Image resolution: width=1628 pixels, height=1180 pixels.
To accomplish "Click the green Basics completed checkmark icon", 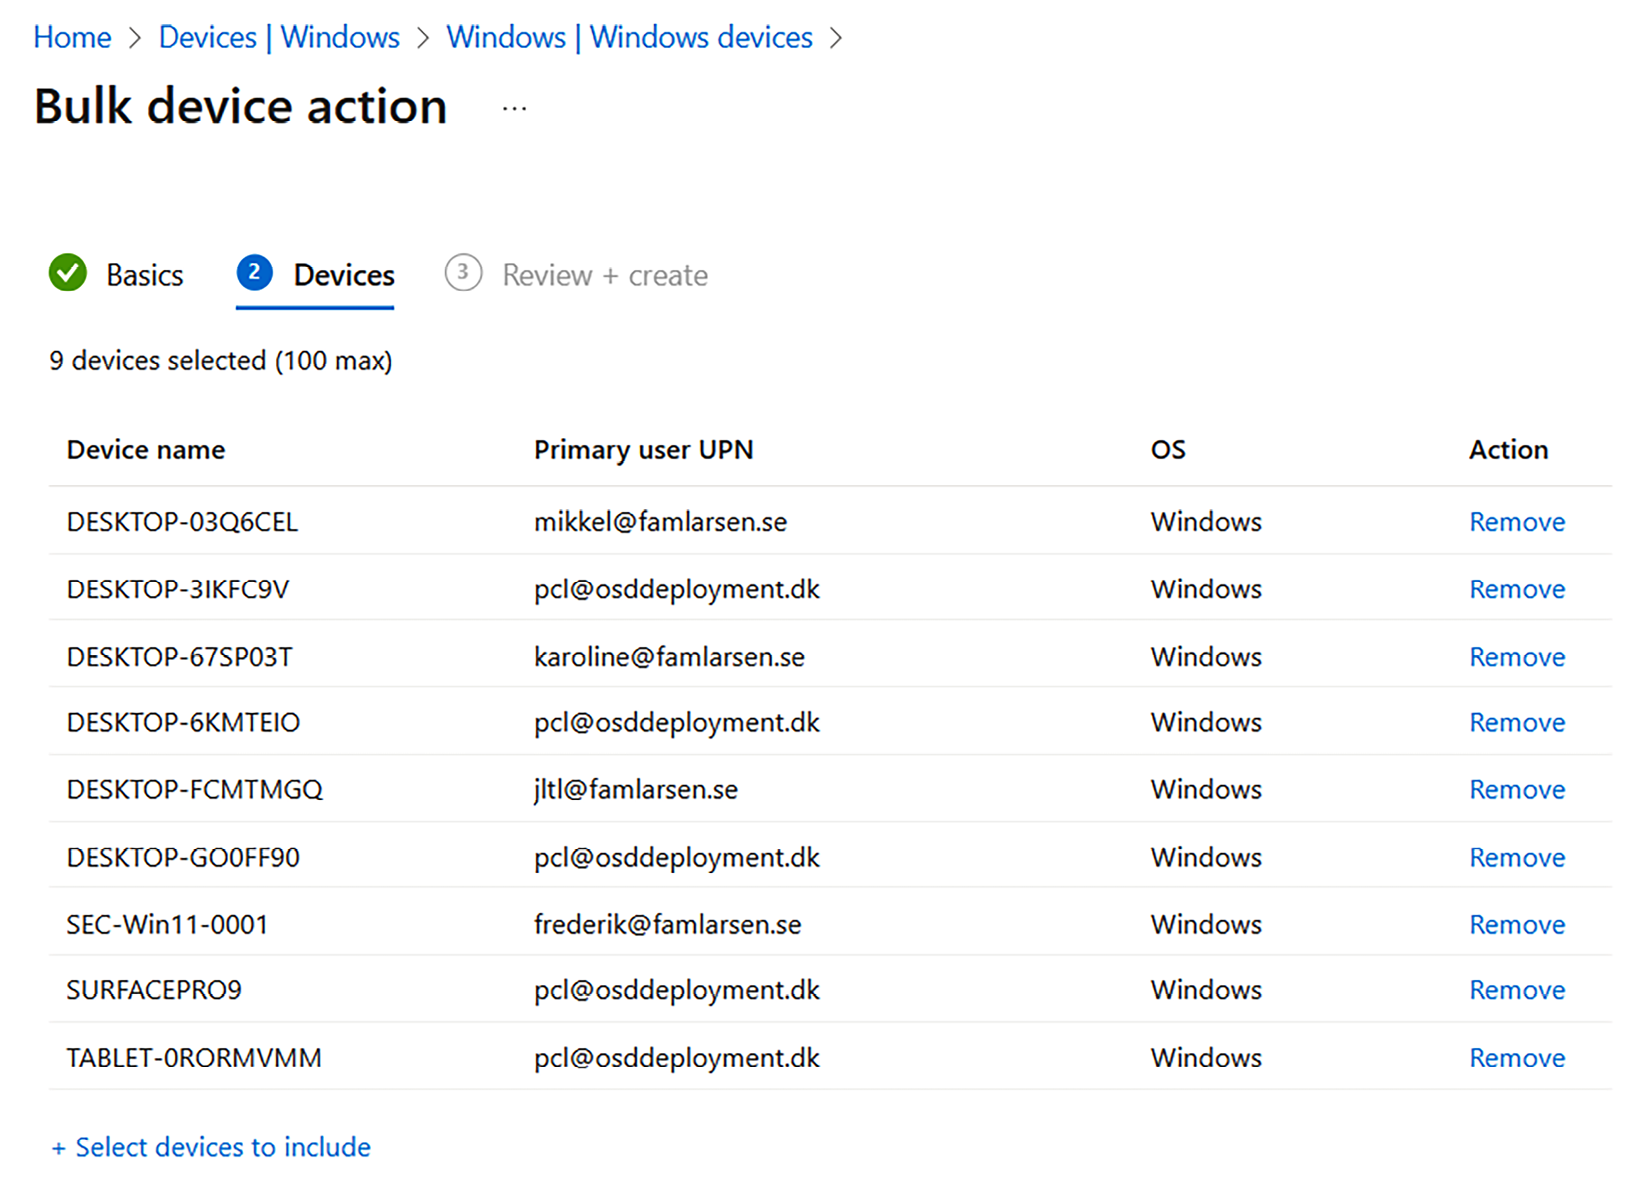I will [x=68, y=273].
